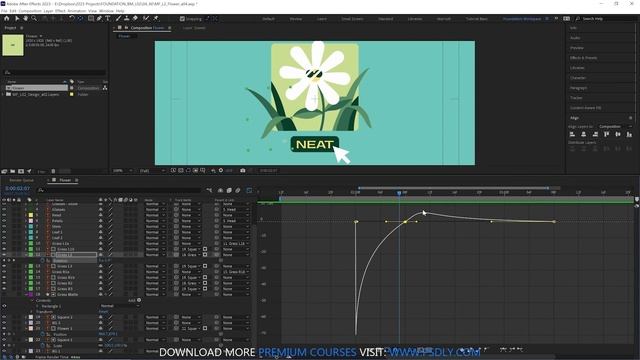
Task: Select the Type text tool
Action: tap(108, 18)
